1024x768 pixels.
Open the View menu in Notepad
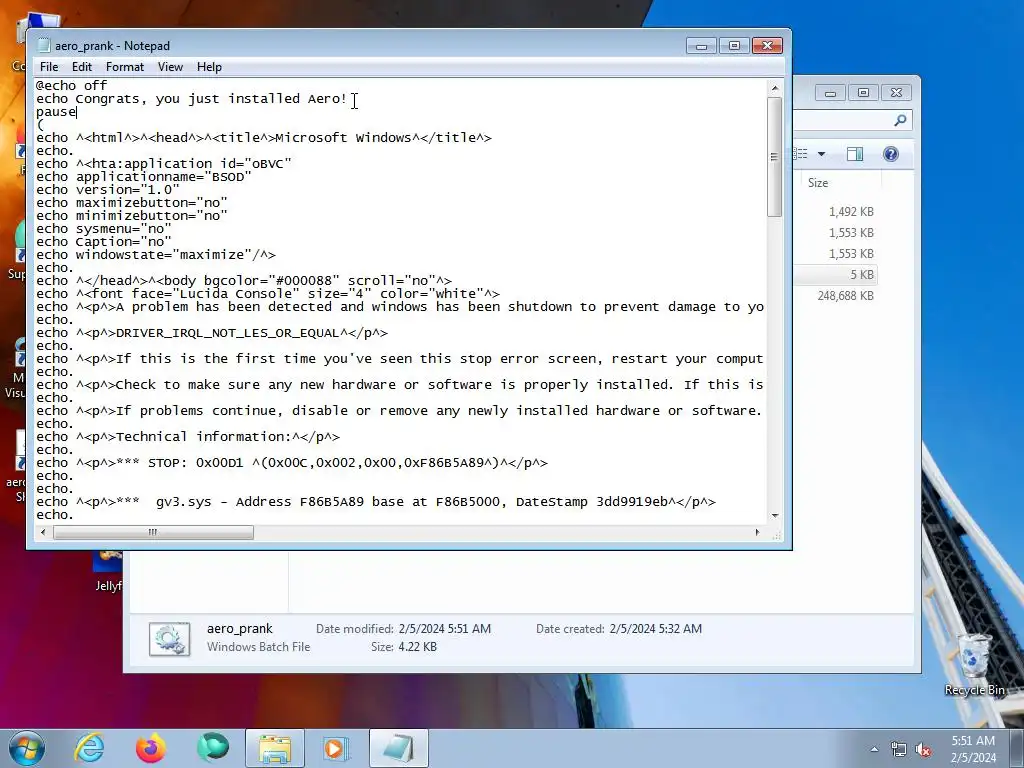click(x=170, y=67)
